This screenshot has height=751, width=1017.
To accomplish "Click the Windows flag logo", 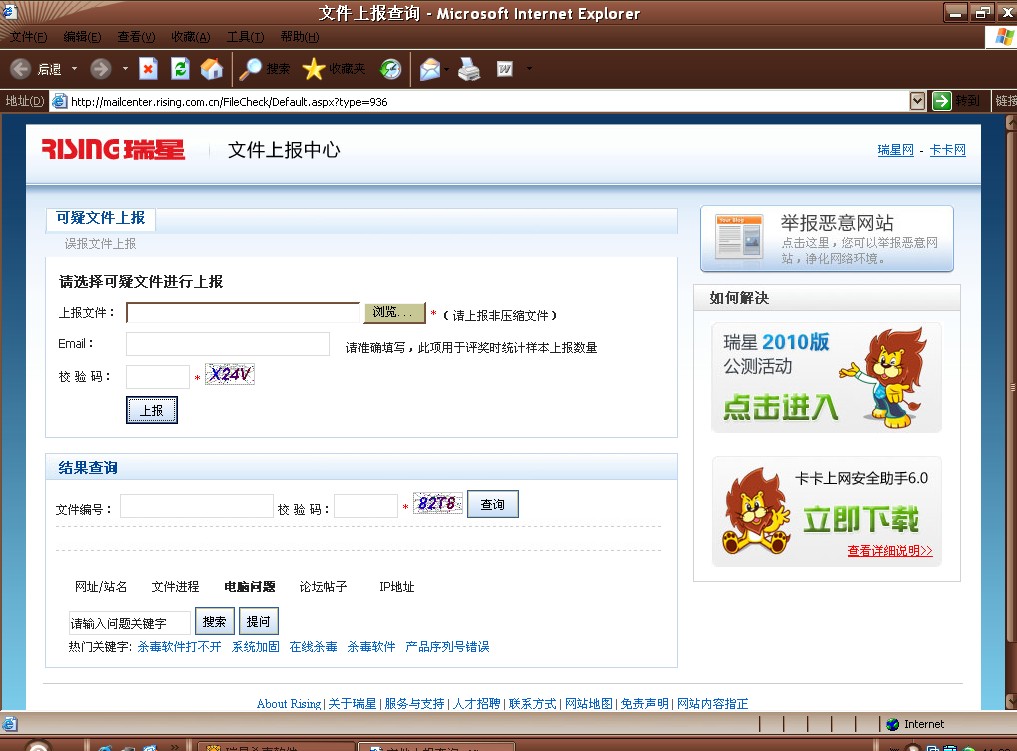I will tap(1003, 37).
